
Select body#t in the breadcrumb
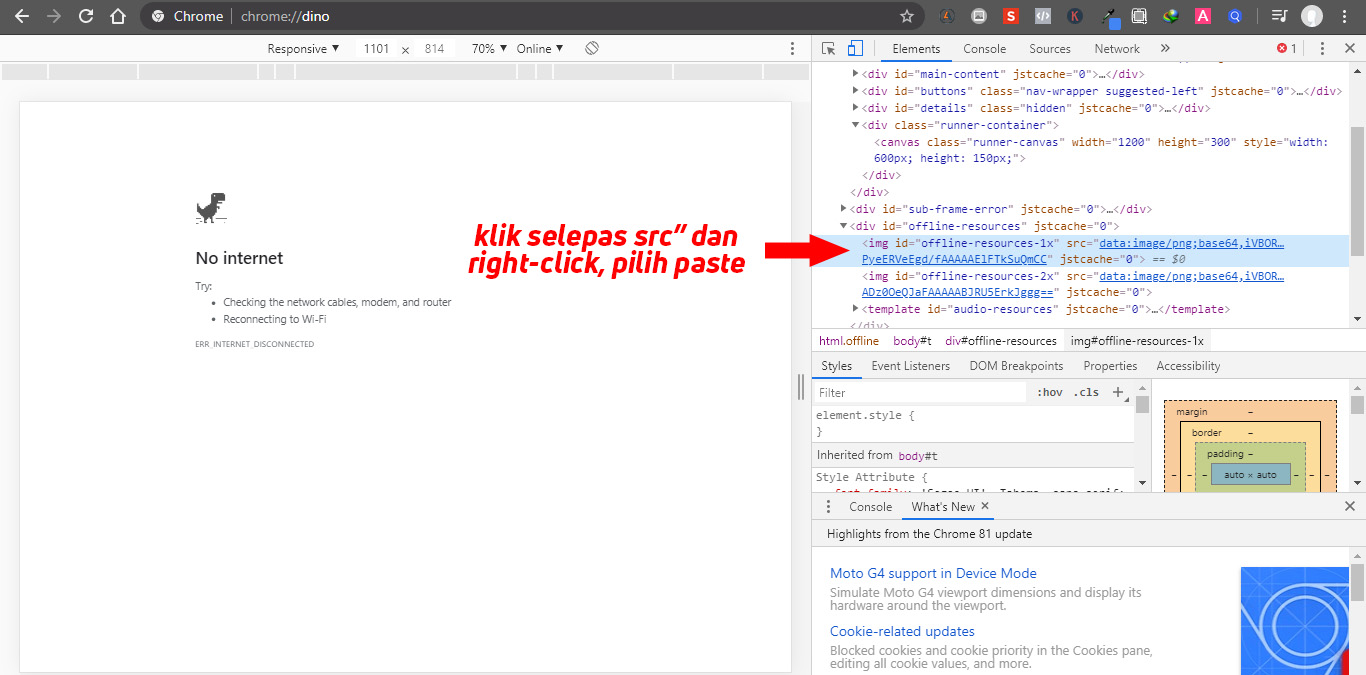(x=912, y=341)
